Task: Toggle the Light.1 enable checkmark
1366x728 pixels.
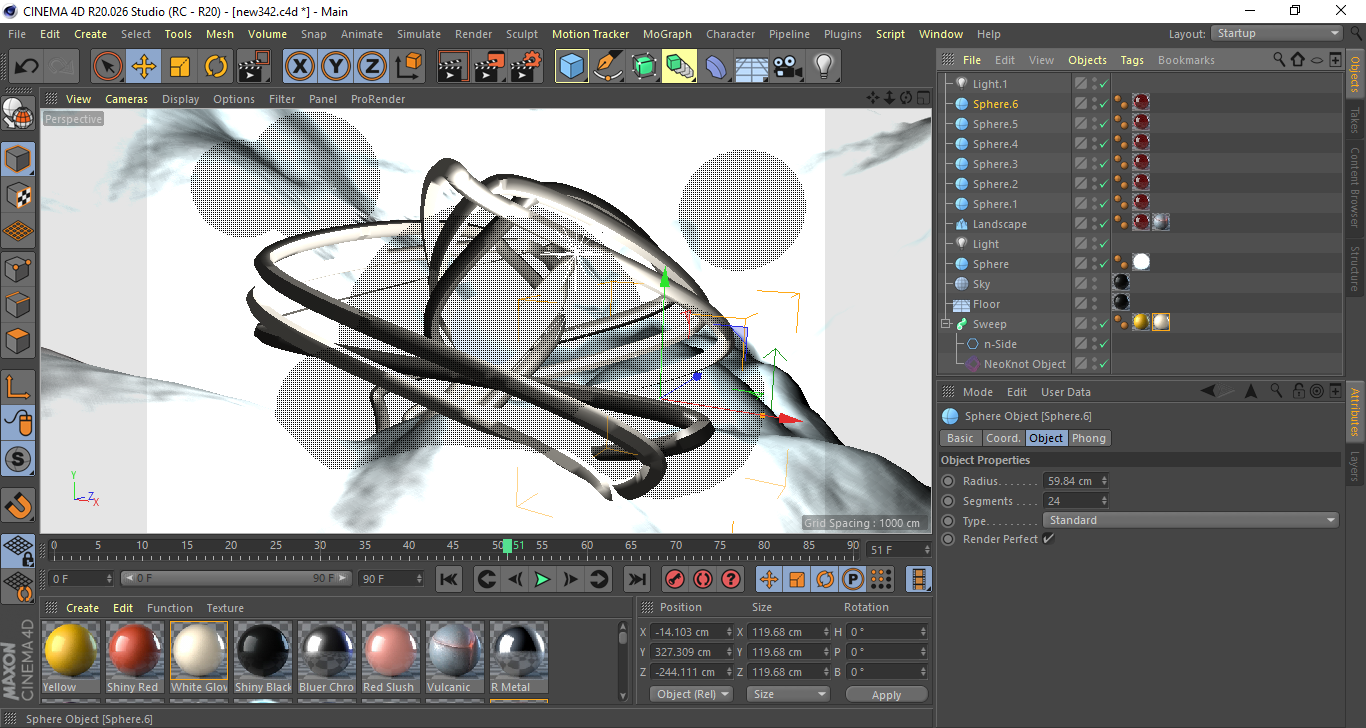Action: point(1103,84)
